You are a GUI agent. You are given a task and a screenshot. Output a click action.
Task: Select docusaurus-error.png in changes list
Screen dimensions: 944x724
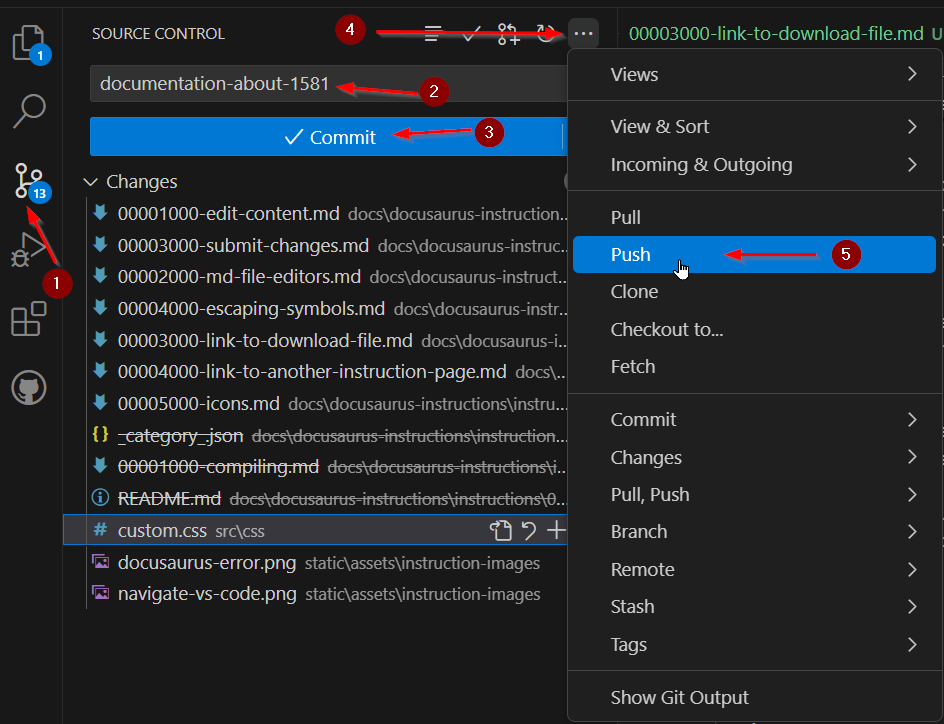207,563
